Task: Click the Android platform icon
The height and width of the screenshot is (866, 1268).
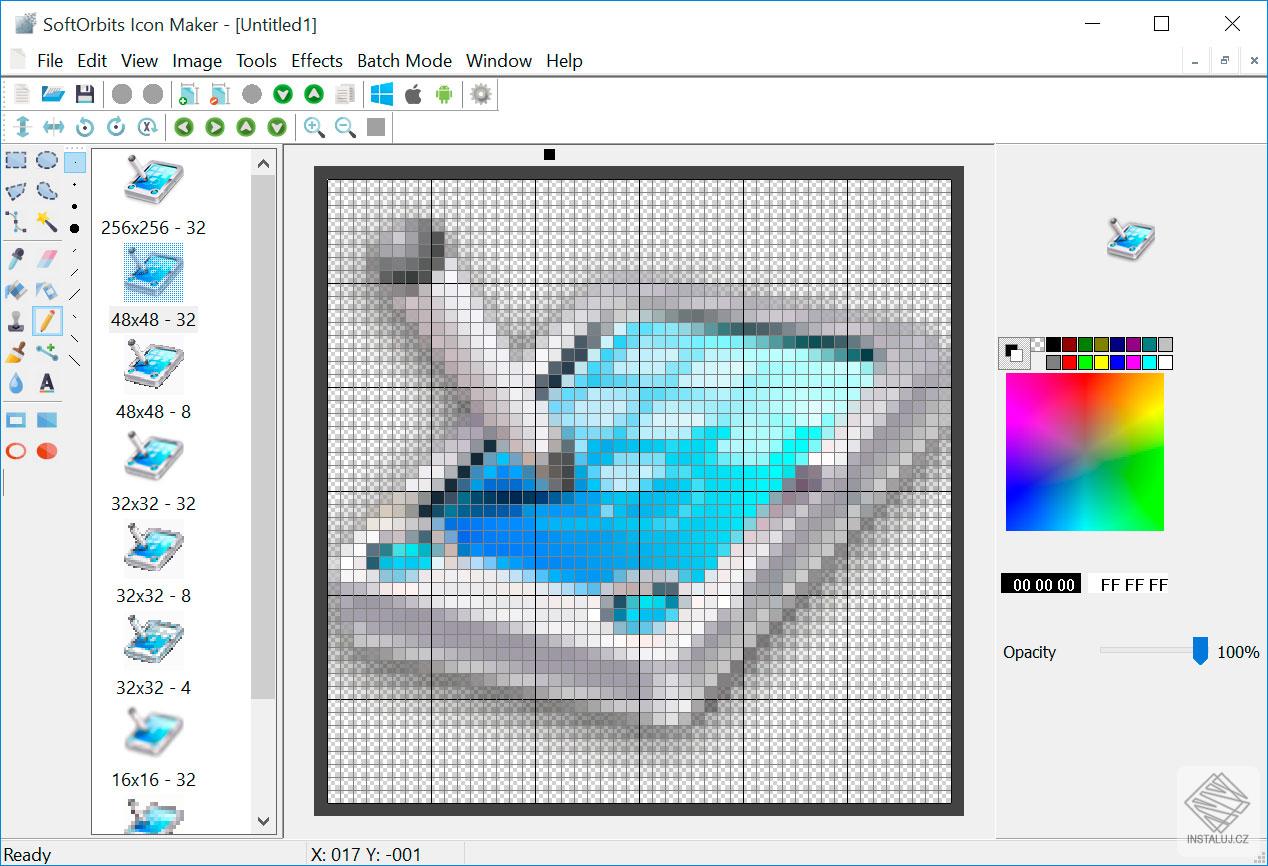Action: click(x=443, y=94)
